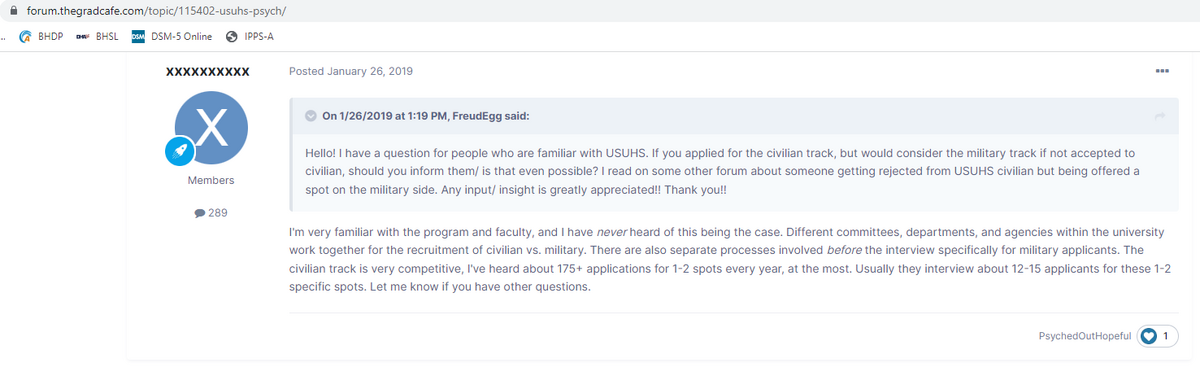Open the Posted January 26, 2019 timestamp
Image resolution: width=1200 pixels, height=376 pixels.
(x=350, y=71)
